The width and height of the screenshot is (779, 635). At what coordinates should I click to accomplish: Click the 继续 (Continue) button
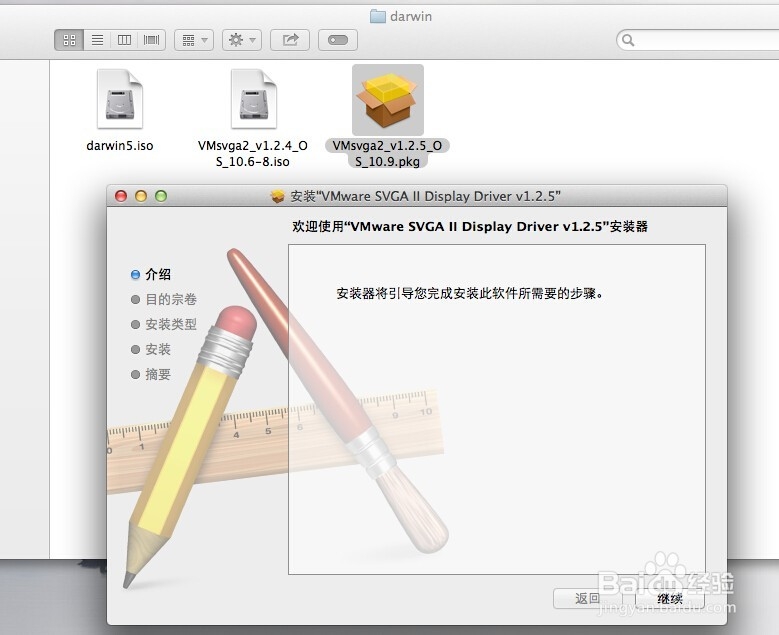point(670,598)
